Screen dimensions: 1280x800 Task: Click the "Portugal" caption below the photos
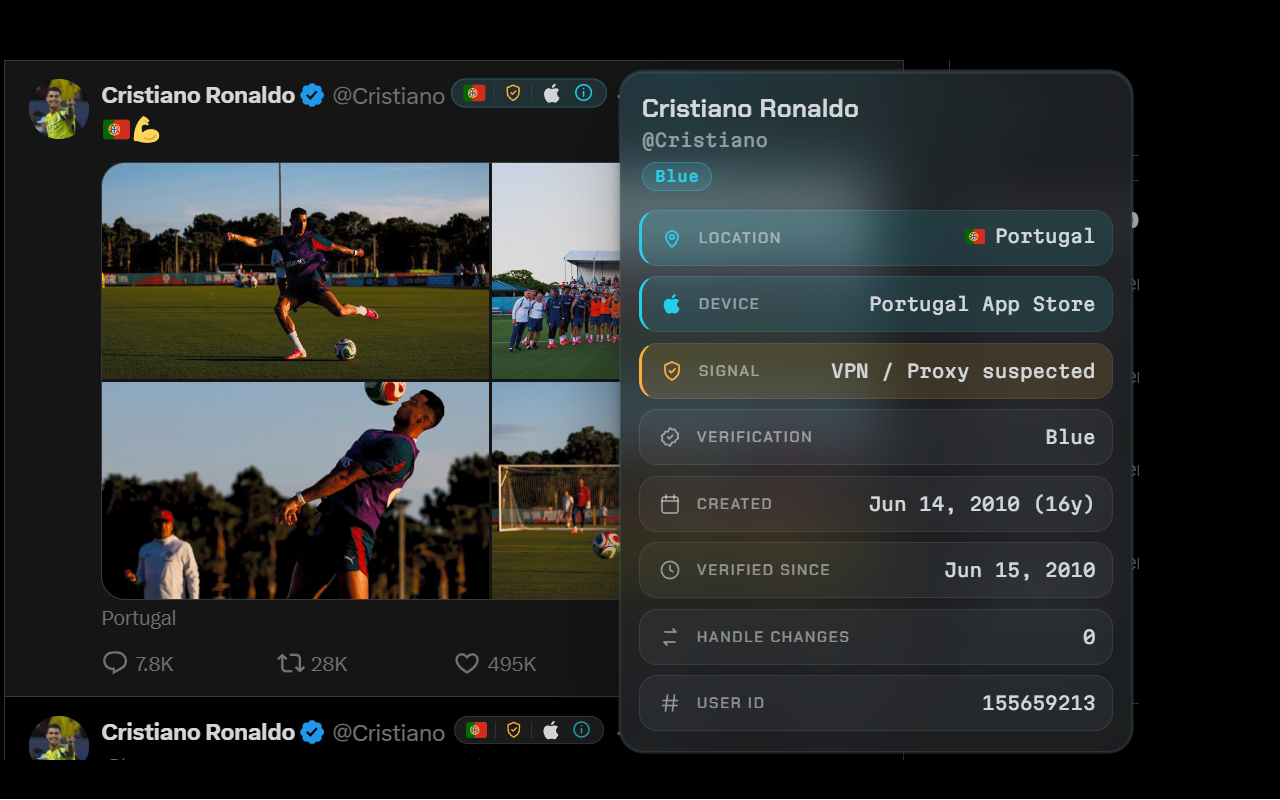139,618
